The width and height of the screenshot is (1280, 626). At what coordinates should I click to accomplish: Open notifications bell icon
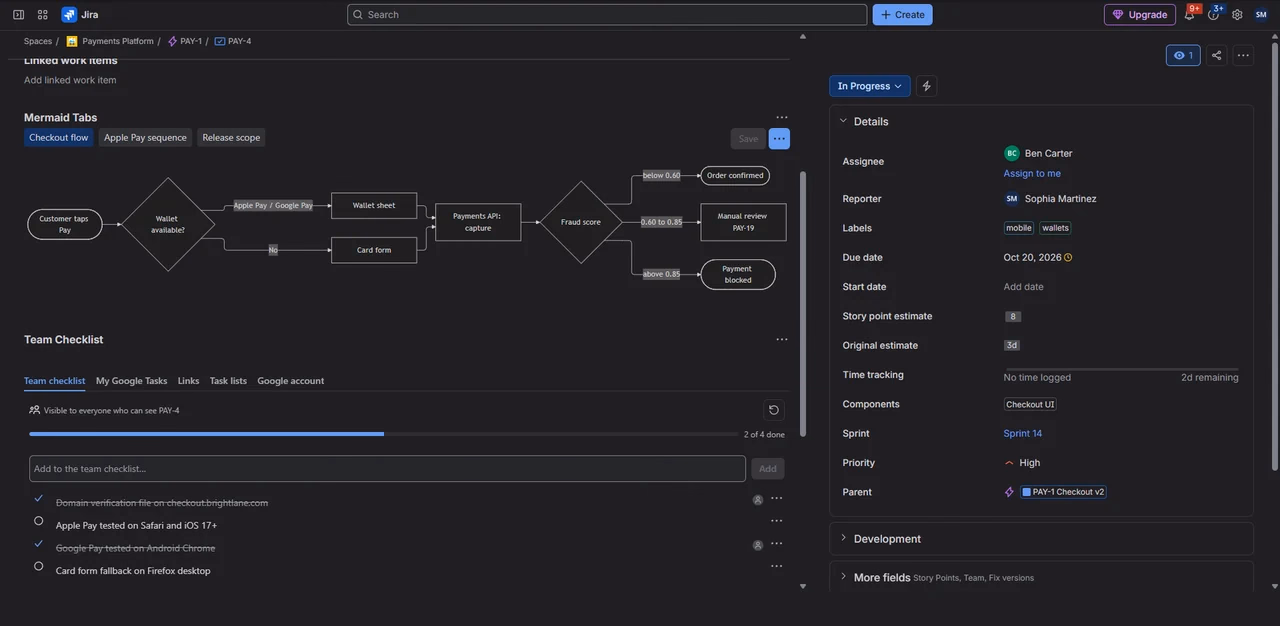(1189, 14)
